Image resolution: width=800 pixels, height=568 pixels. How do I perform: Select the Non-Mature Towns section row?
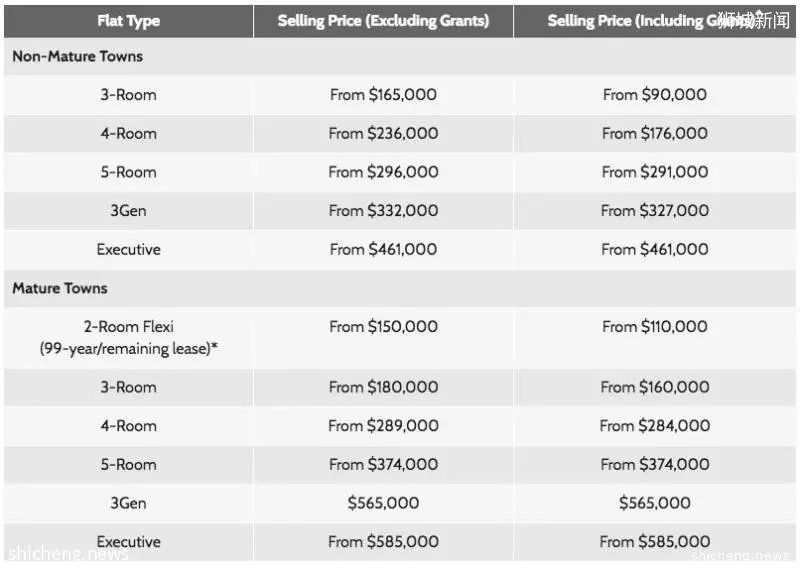tap(400, 56)
